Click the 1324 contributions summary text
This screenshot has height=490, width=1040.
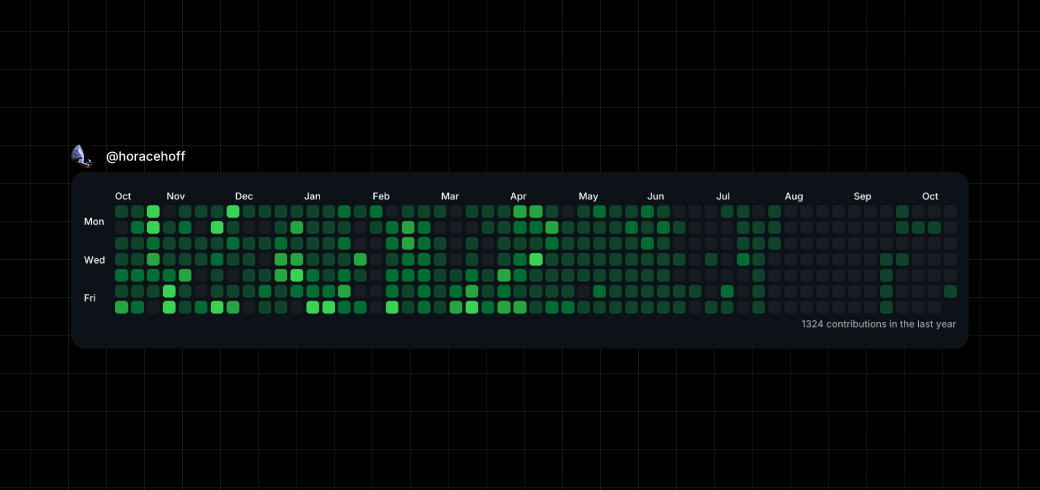point(878,324)
